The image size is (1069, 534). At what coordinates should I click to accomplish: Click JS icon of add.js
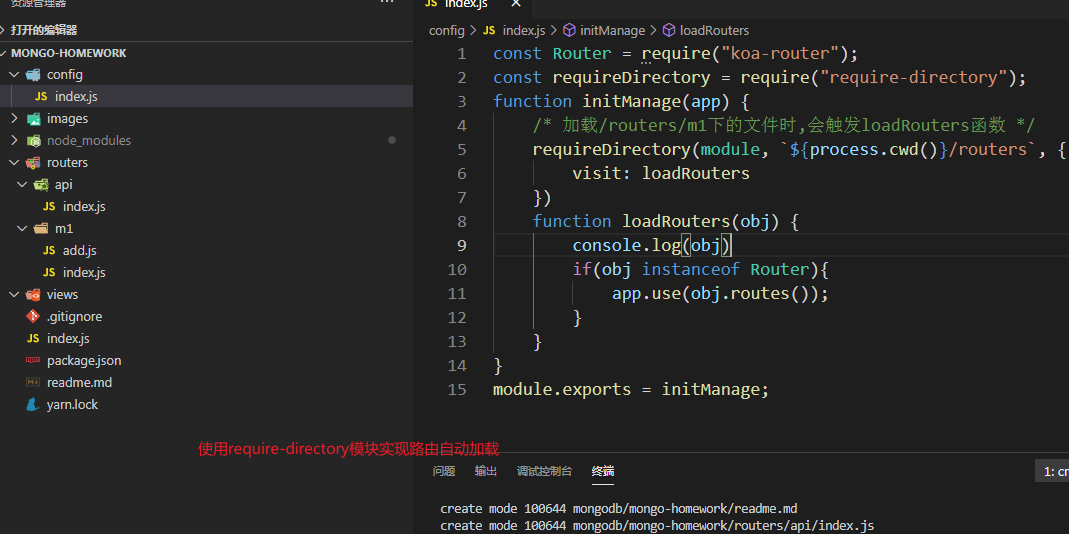pyautogui.click(x=49, y=250)
